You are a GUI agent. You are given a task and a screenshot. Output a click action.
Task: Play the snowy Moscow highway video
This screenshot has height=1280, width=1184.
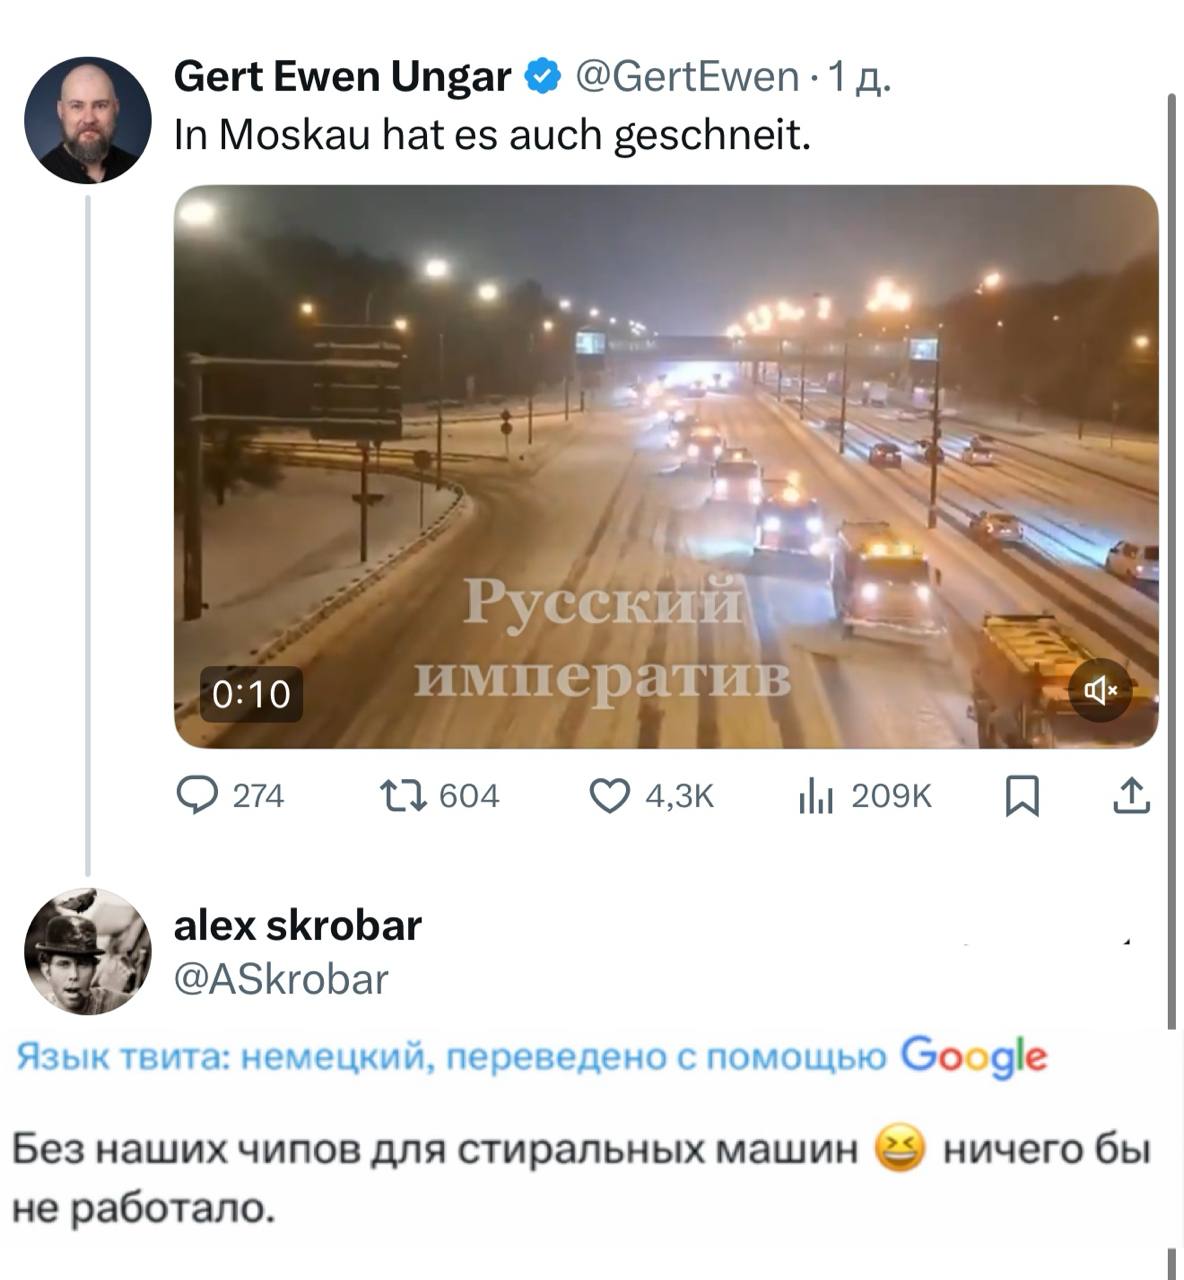[x=666, y=466]
